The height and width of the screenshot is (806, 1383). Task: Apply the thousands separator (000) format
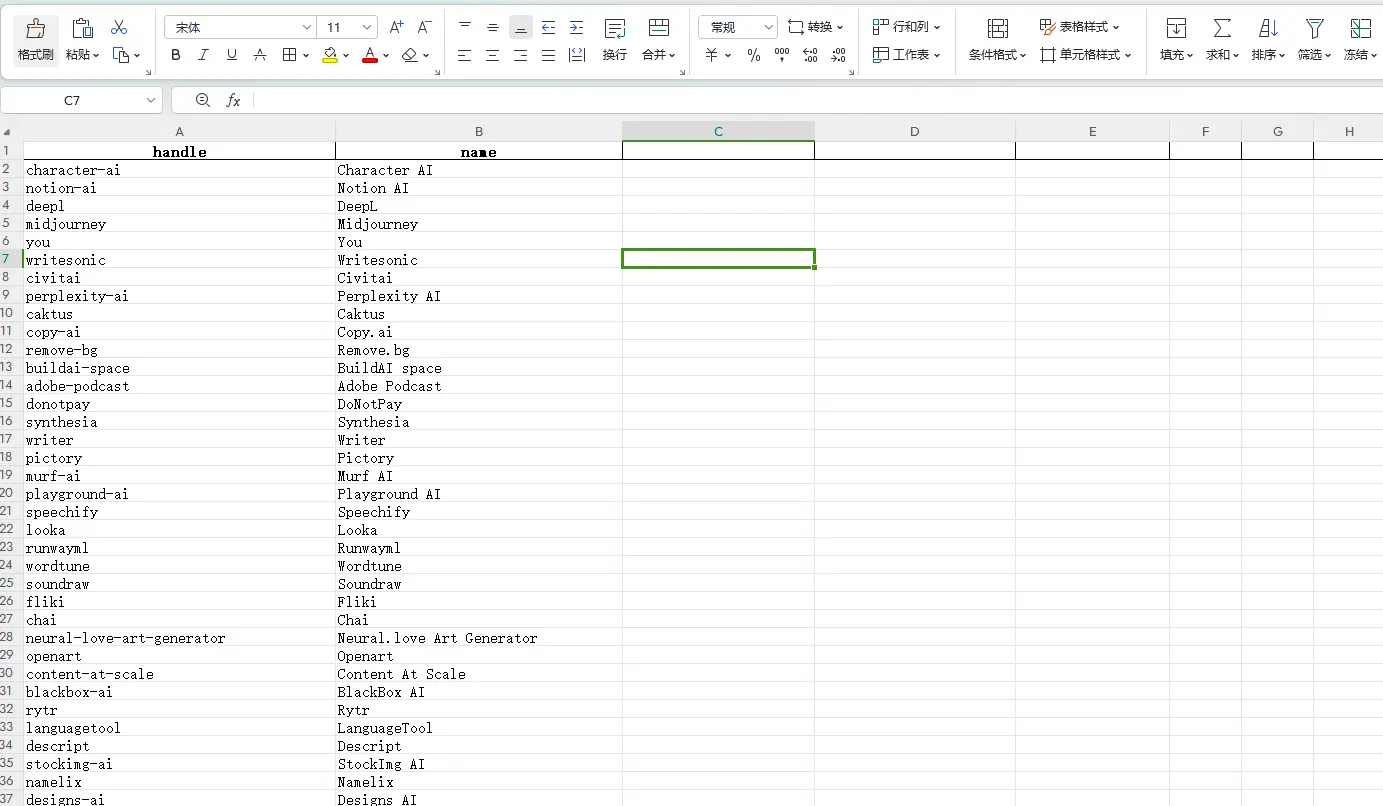782,55
